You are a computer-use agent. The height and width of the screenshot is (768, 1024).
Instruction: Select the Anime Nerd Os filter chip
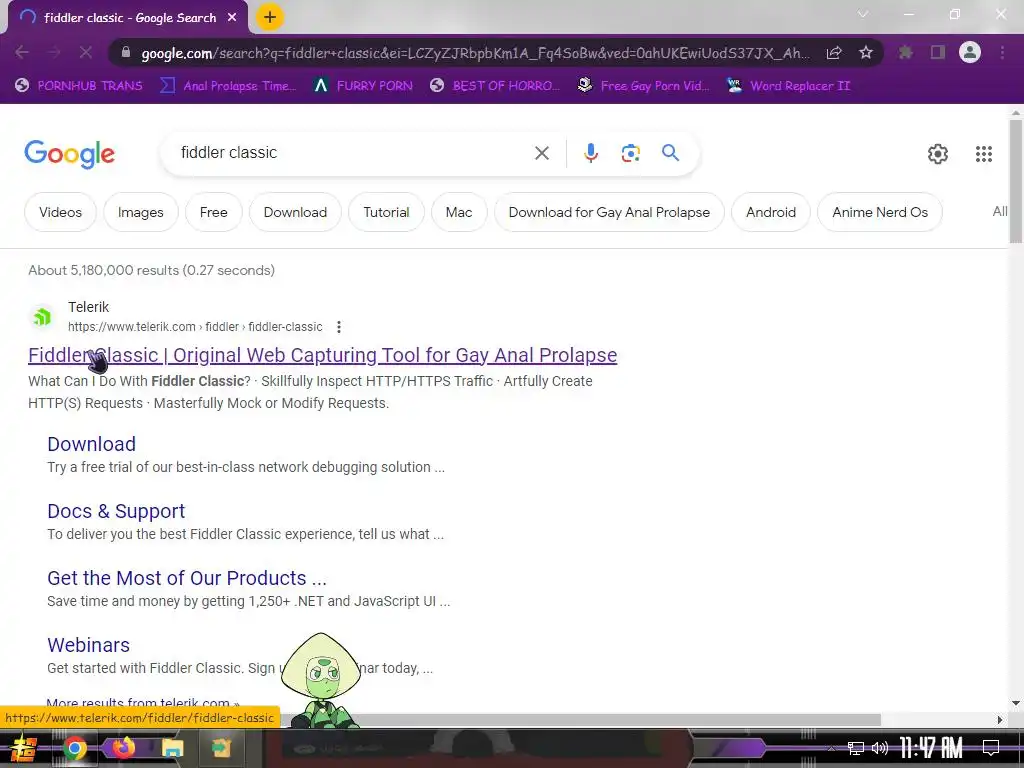(880, 212)
